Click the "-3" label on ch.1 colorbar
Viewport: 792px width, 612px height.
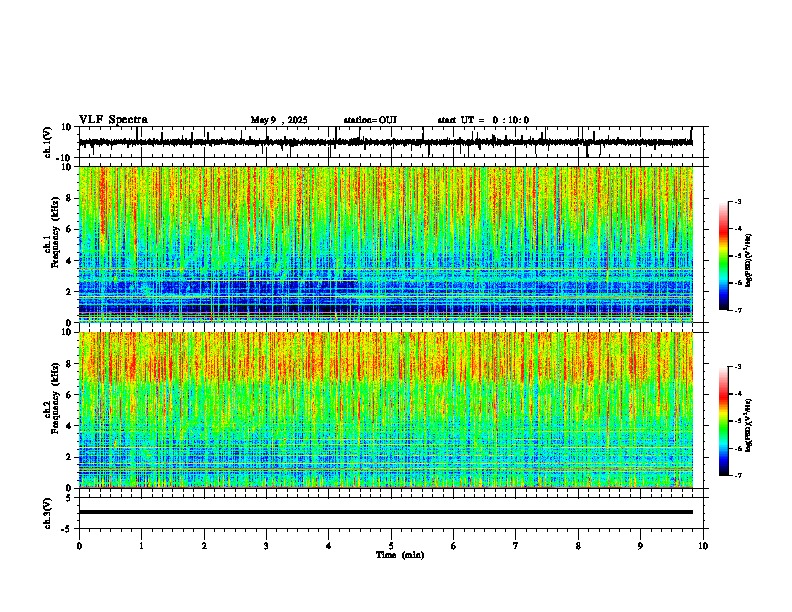[738, 202]
